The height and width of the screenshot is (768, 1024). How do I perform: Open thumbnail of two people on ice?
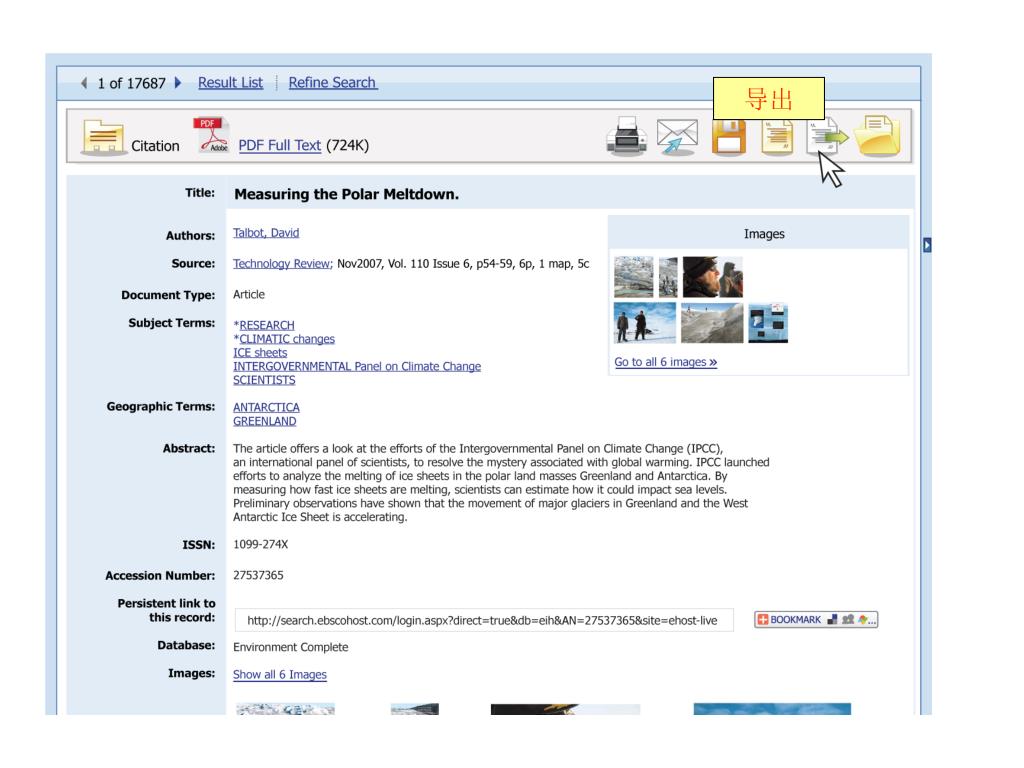[645, 323]
